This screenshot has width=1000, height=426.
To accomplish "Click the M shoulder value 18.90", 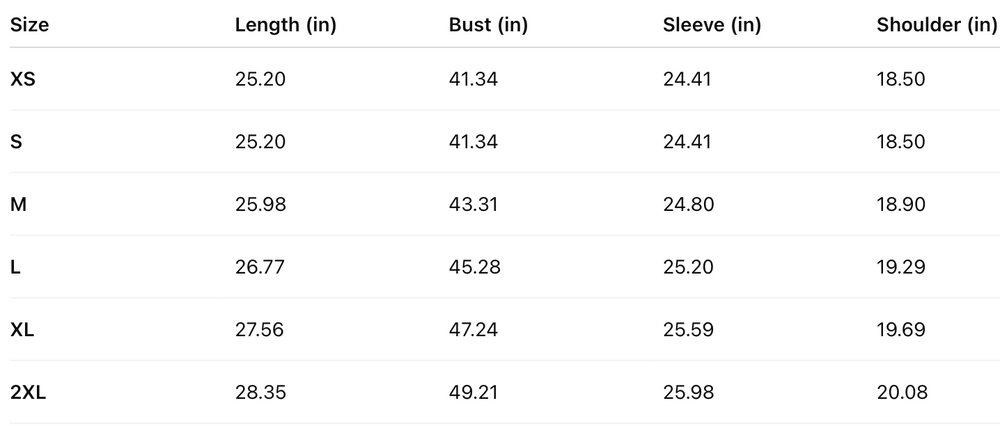I will click(901, 205).
